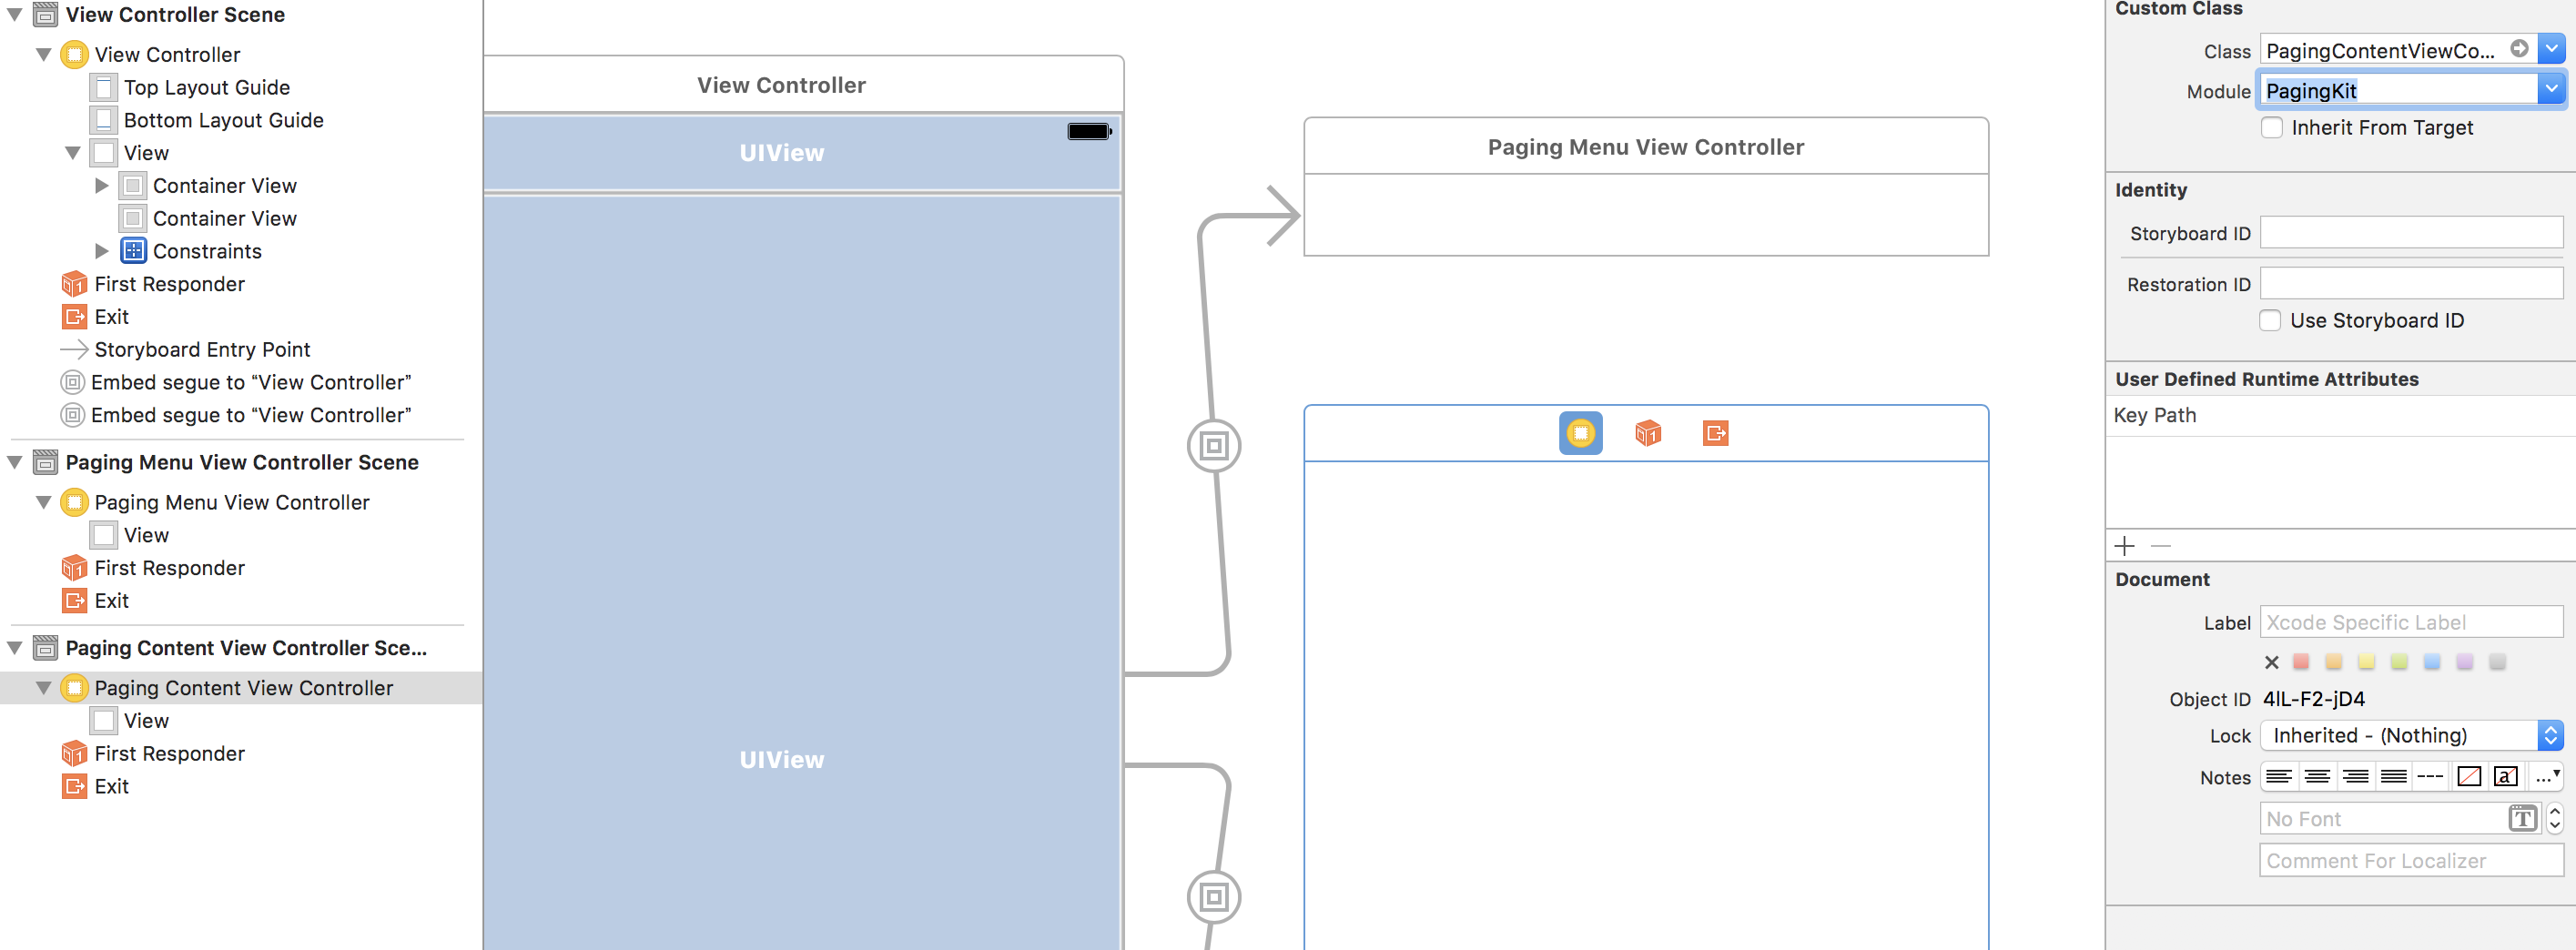Click the Class field jump arrow icon

point(2519,49)
